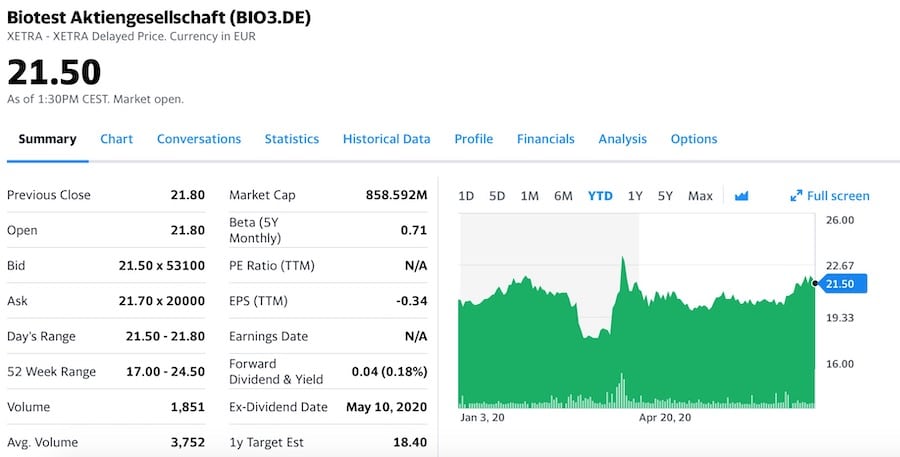The height and width of the screenshot is (457, 900).
Task: Select the 6M chart range
Action: click(563, 196)
